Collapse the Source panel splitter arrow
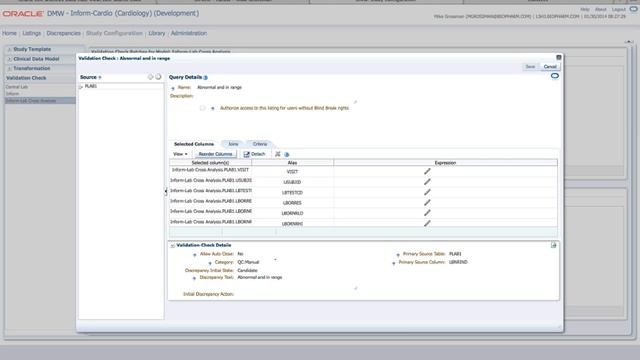 coord(166,191)
